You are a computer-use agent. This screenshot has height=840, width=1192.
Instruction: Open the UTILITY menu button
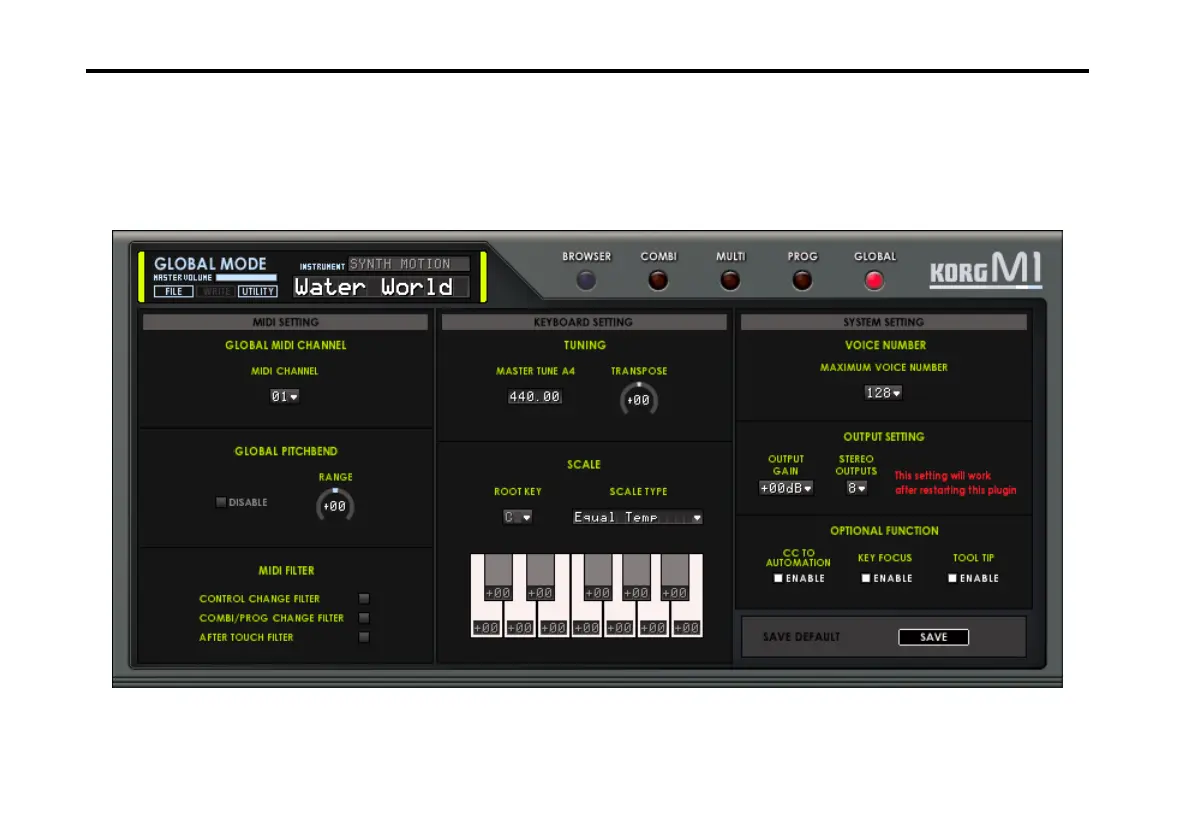(258, 291)
